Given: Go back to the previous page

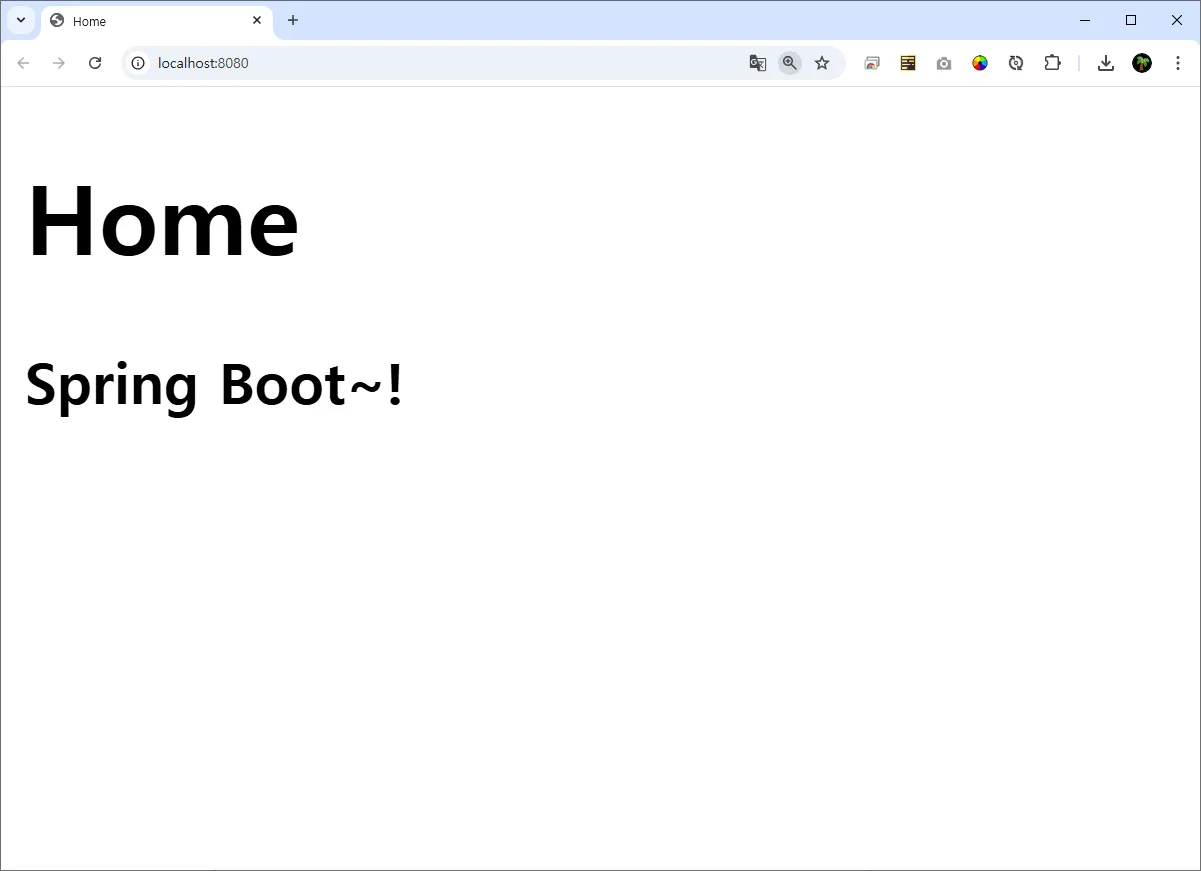Looking at the screenshot, I should 23,63.
